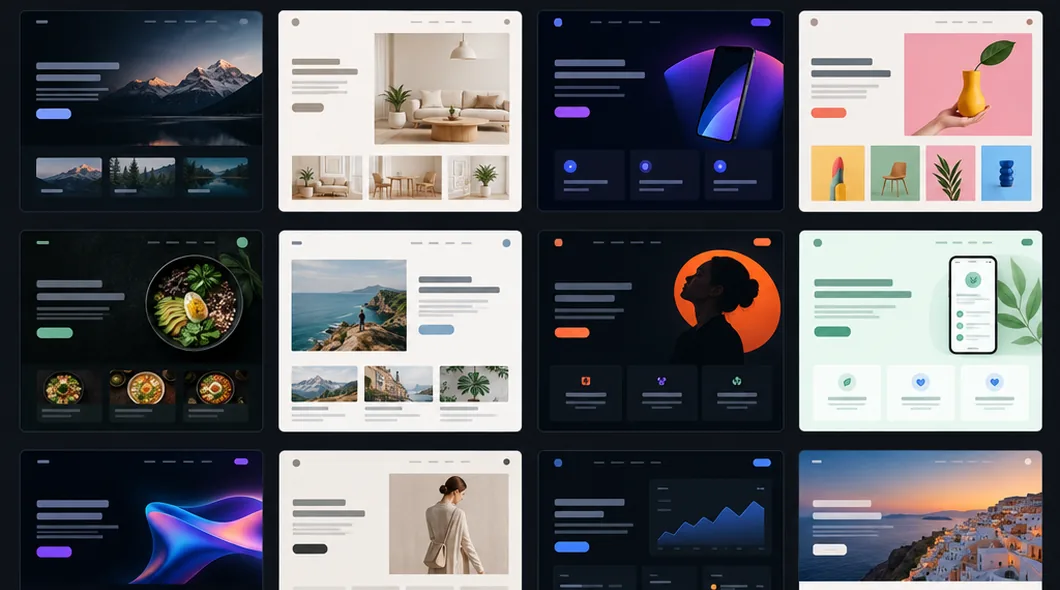Image resolution: width=1060 pixels, height=590 pixels.
Task: Click the dark button on fashion model card
Action: [x=310, y=549]
